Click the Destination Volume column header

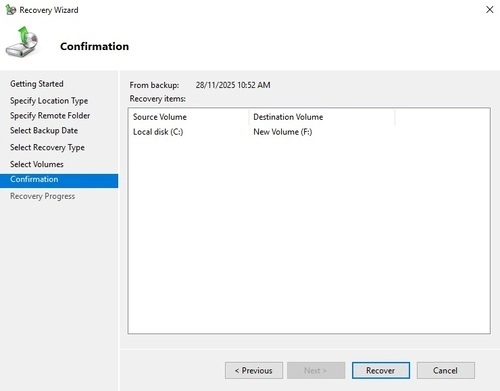click(x=322, y=117)
